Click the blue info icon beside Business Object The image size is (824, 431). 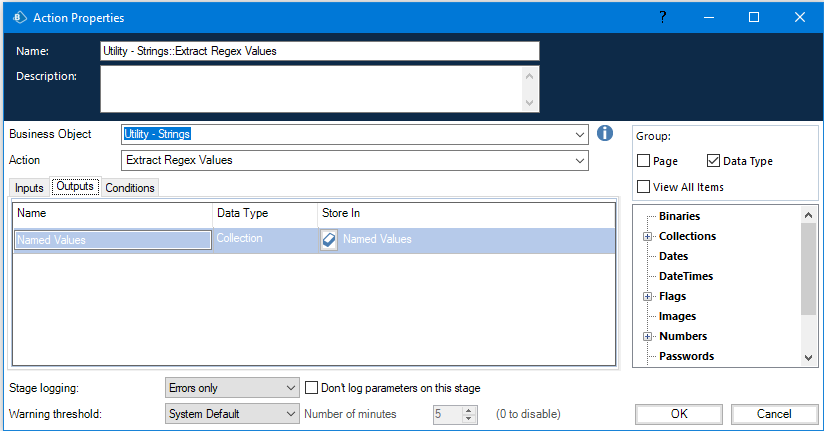604,133
